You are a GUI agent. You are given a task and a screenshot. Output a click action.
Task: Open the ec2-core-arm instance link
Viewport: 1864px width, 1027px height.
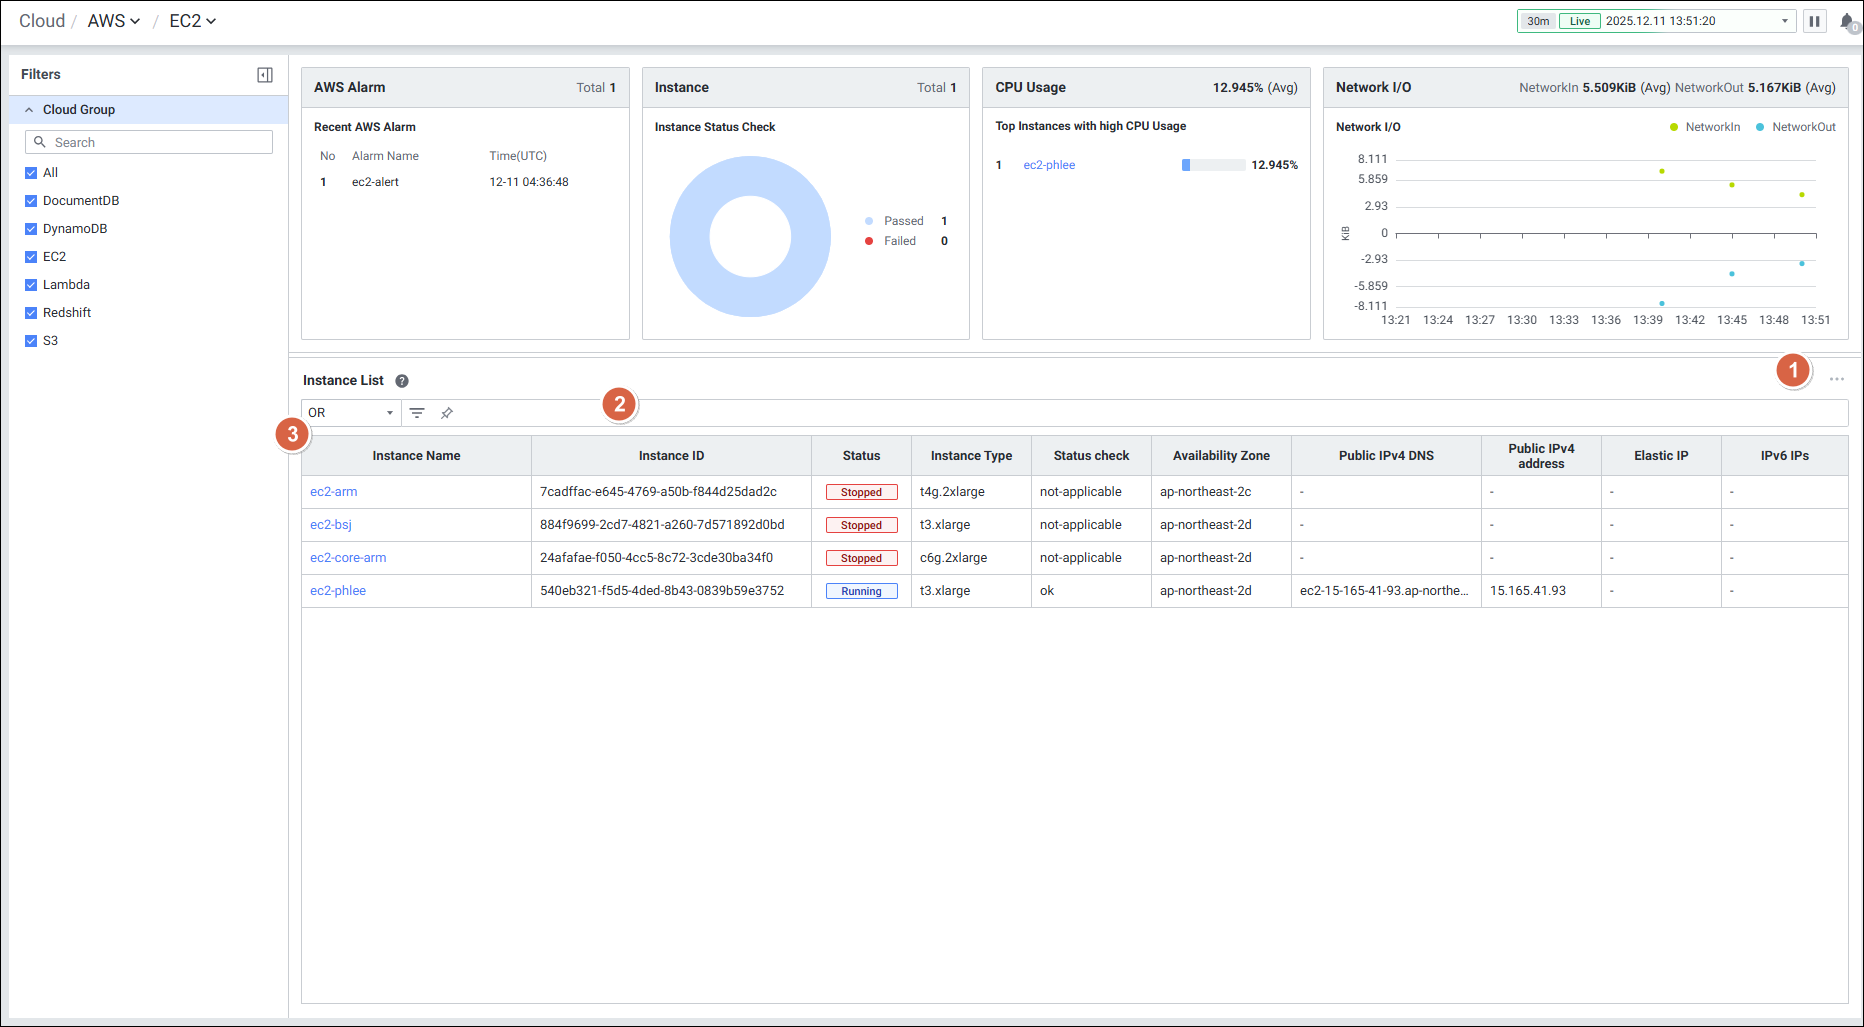tap(348, 558)
